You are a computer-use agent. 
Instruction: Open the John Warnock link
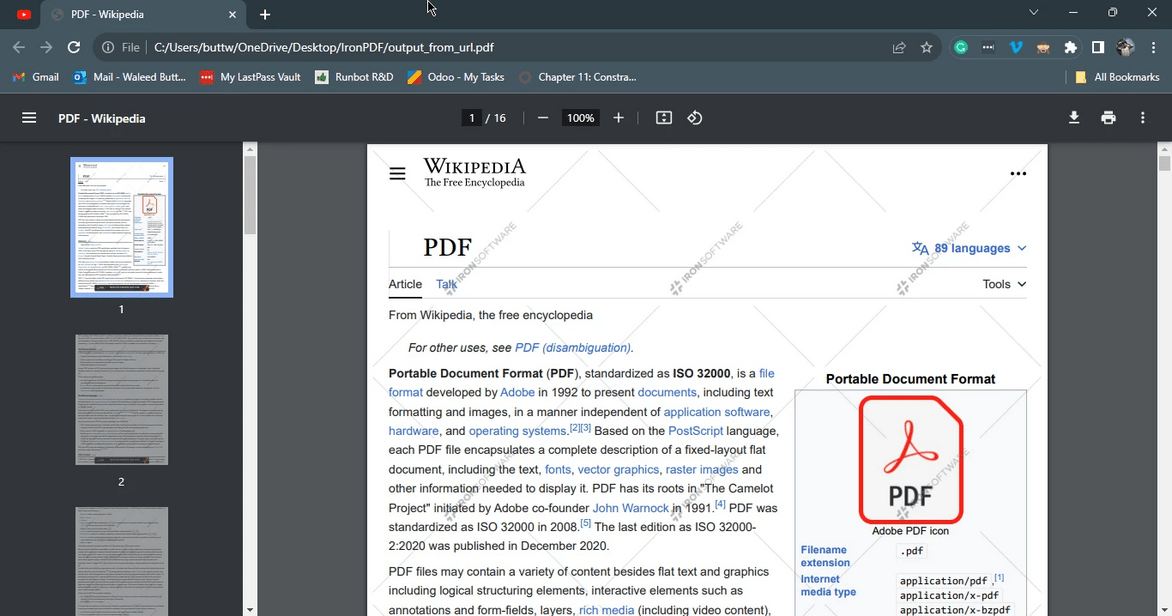[631, 508]
